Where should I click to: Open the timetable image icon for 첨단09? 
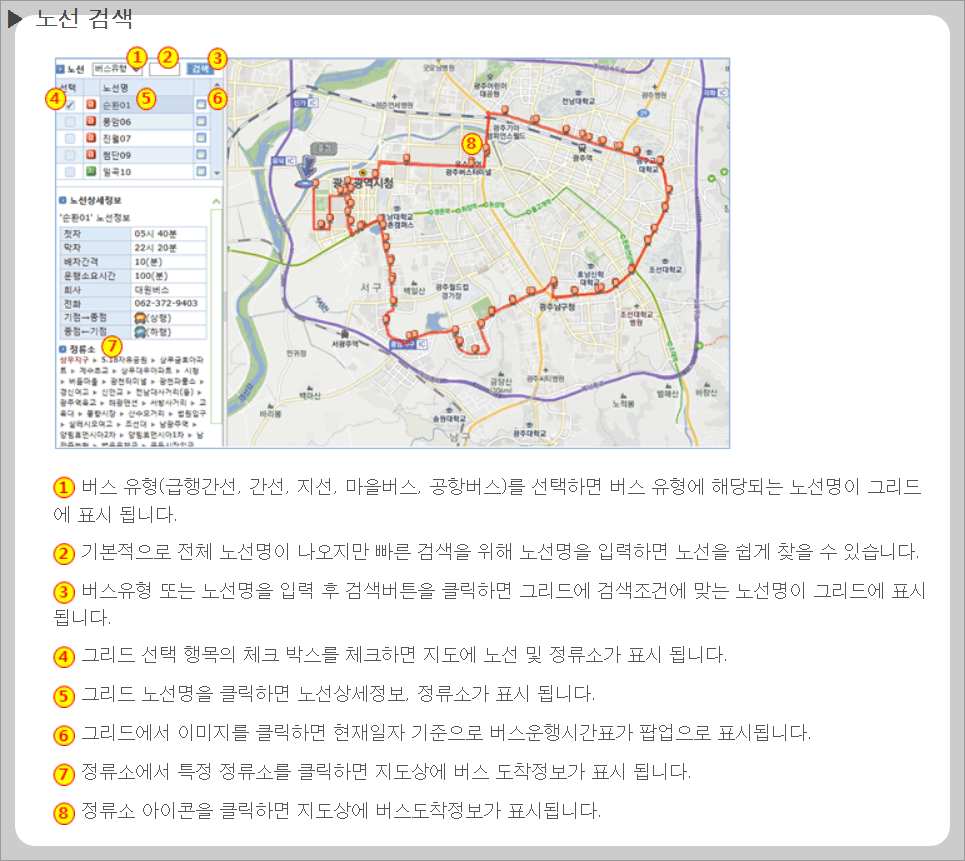201,155
